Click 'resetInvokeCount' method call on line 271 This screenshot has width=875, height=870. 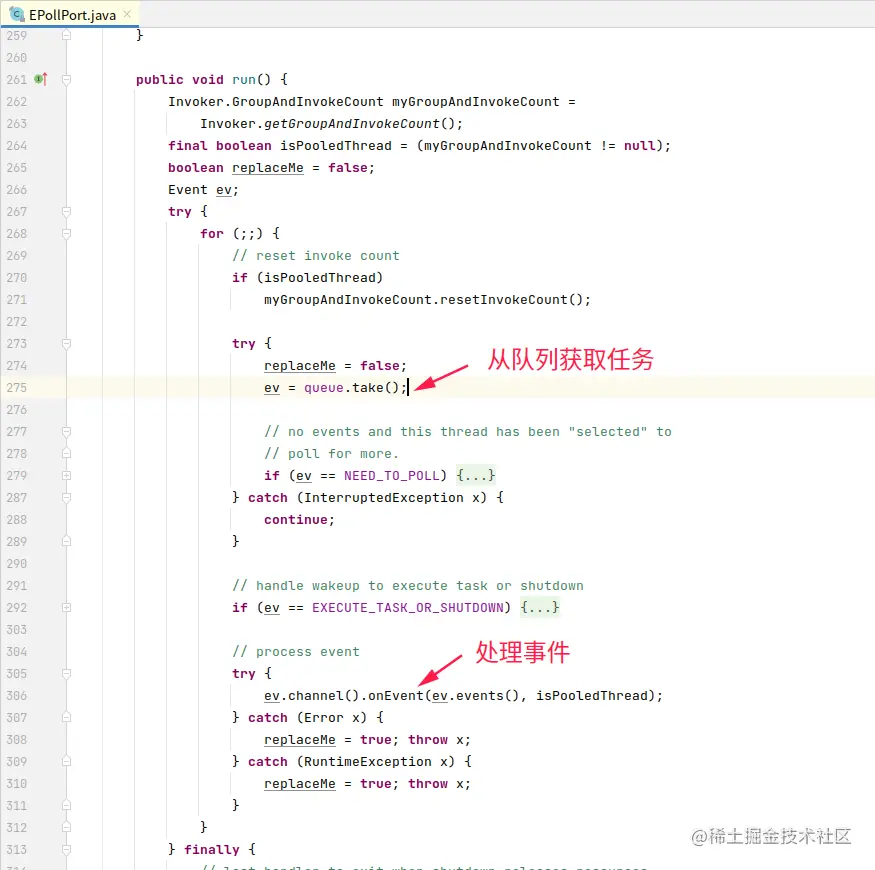[503, 300]
